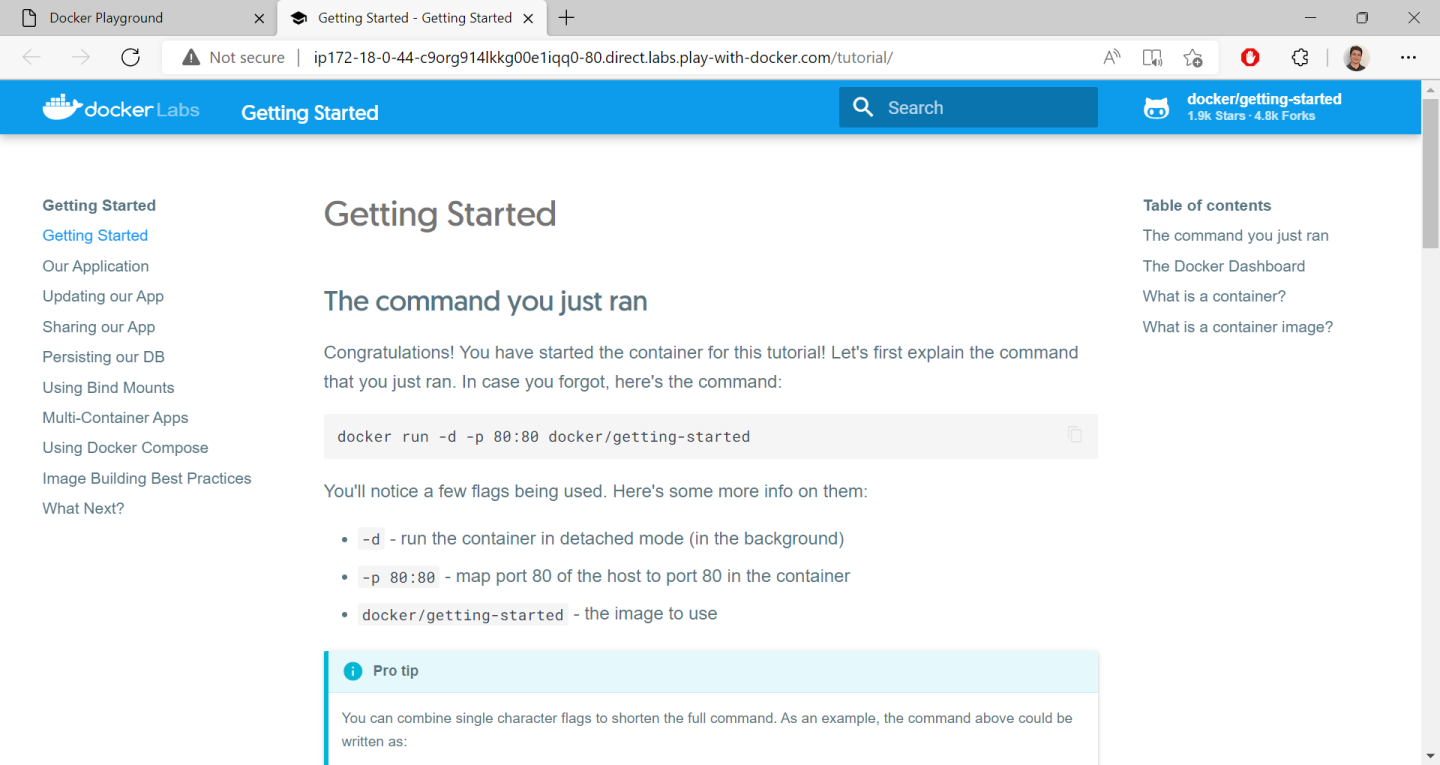The width and height of the screenshot is (1440, 765).
Task: Click the browser refresh icon
Action: coord(130,57)
